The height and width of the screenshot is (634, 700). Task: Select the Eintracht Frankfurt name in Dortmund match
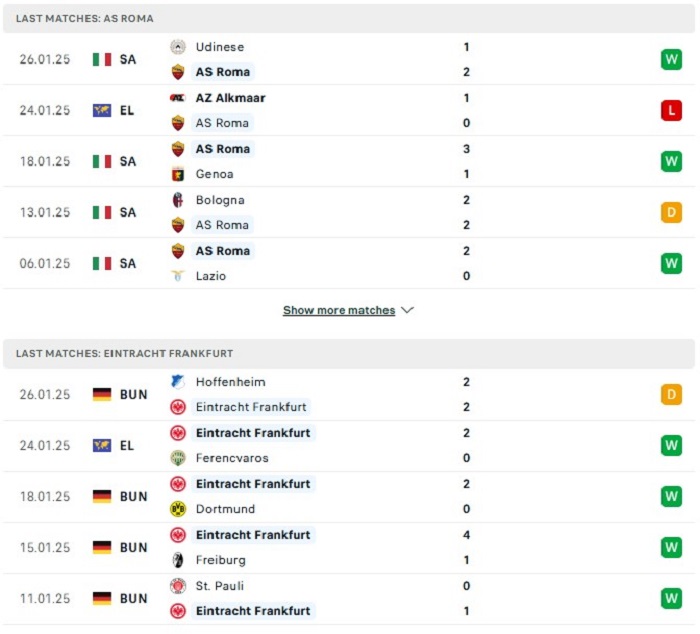click(253, 484)
